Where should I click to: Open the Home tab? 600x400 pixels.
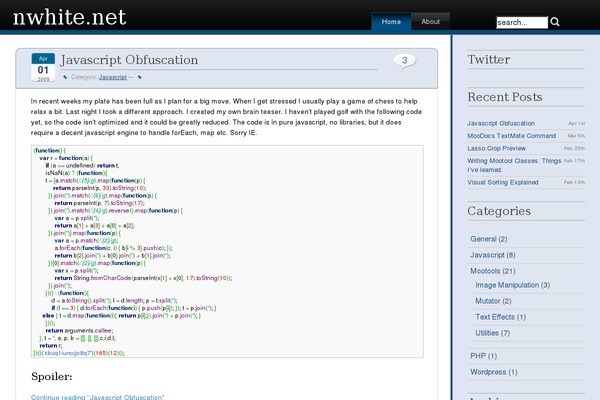tap(391, 21)
